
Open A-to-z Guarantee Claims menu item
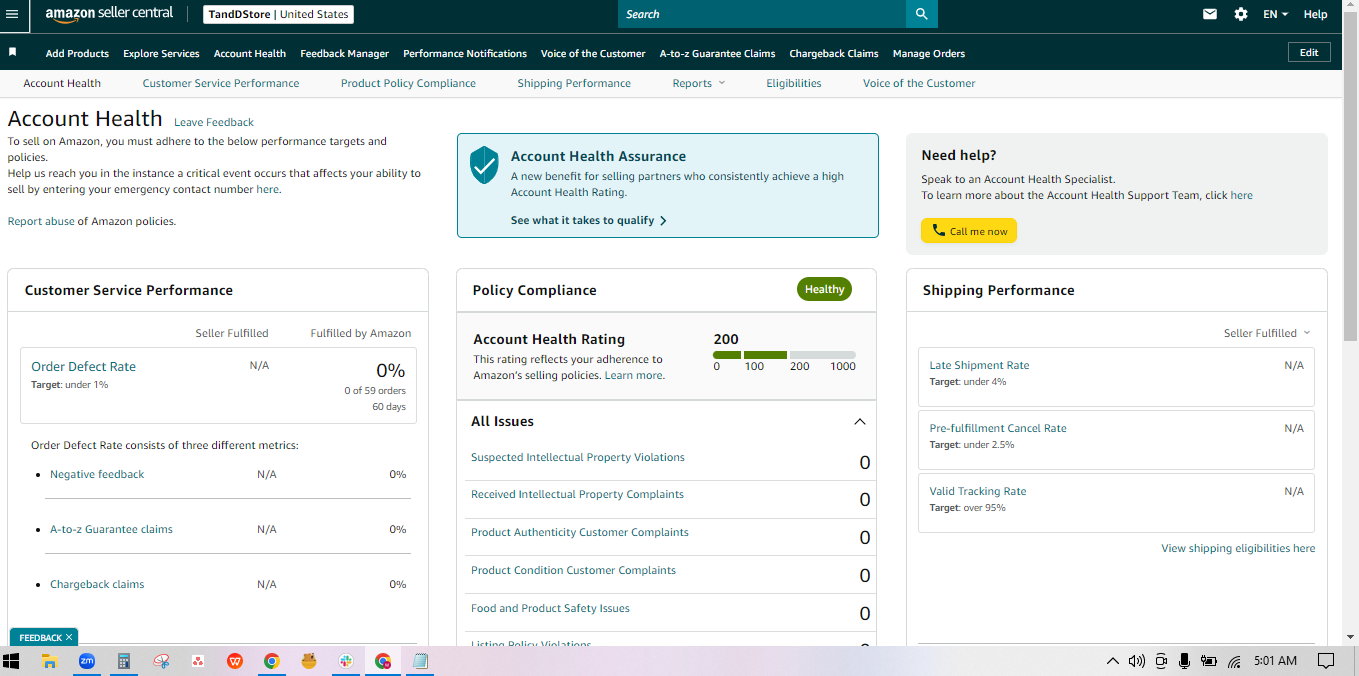click(x=717, y=53)
